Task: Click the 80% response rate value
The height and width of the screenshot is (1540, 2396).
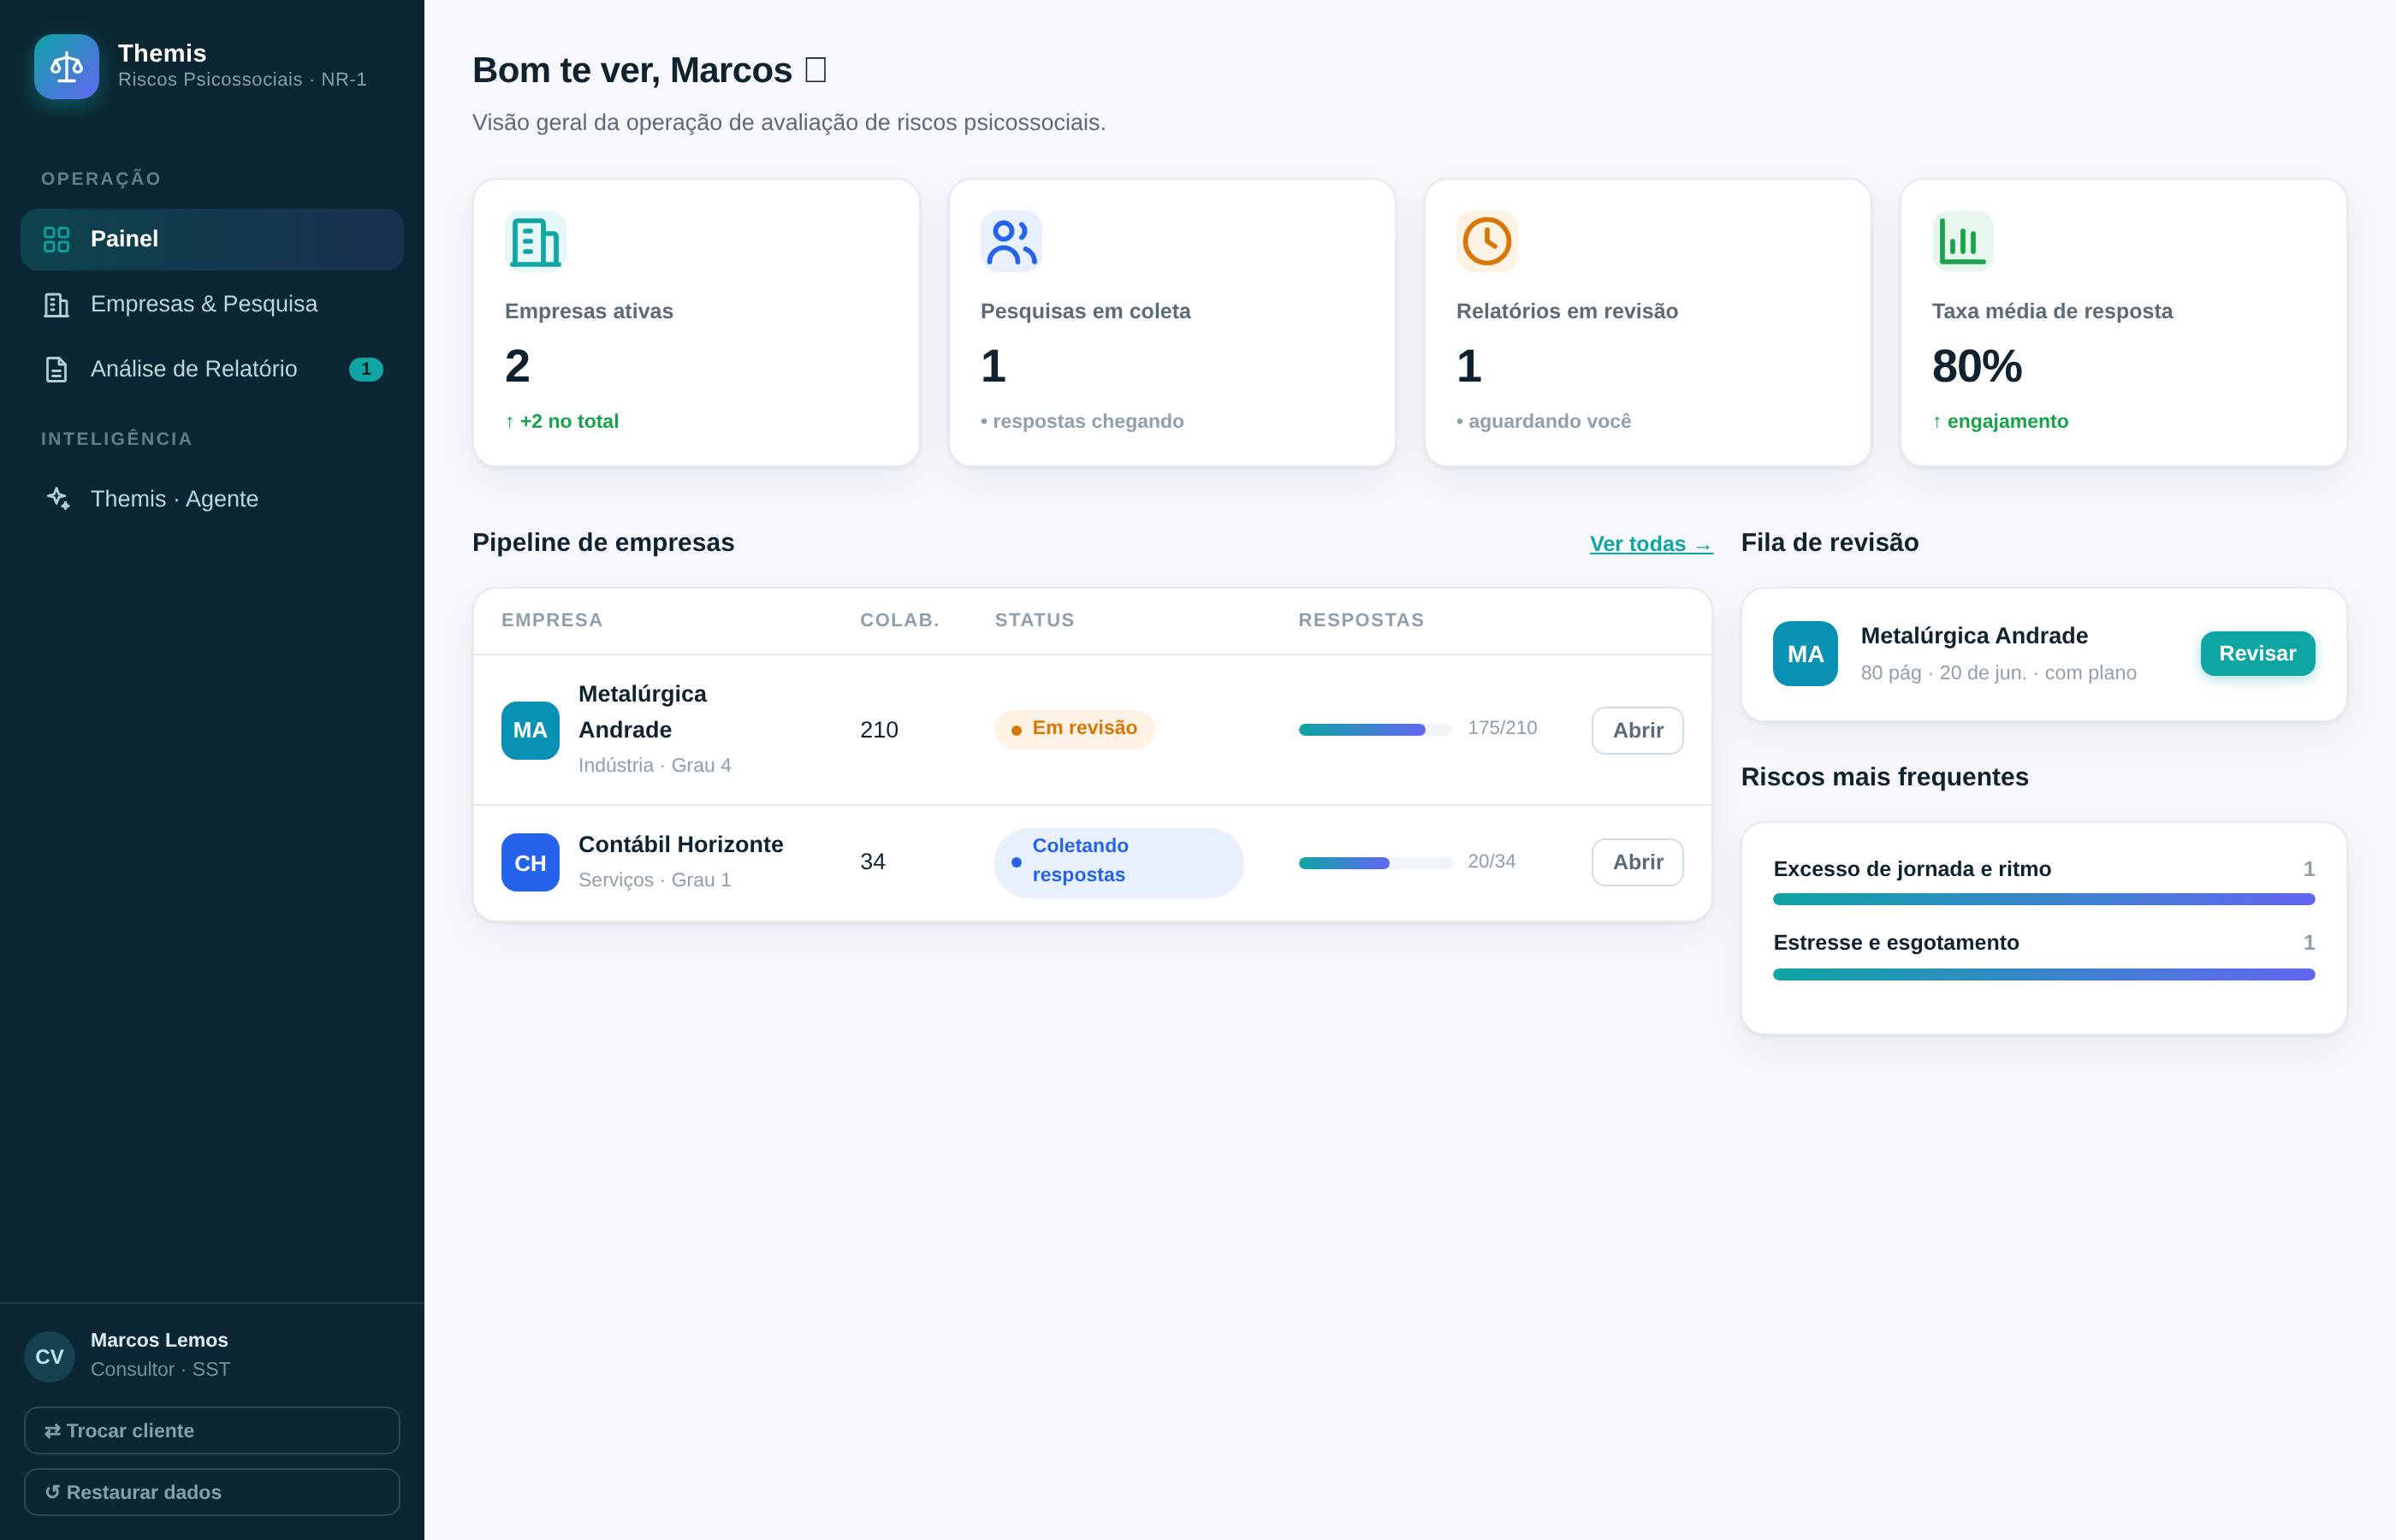Action: (1976, 366)
